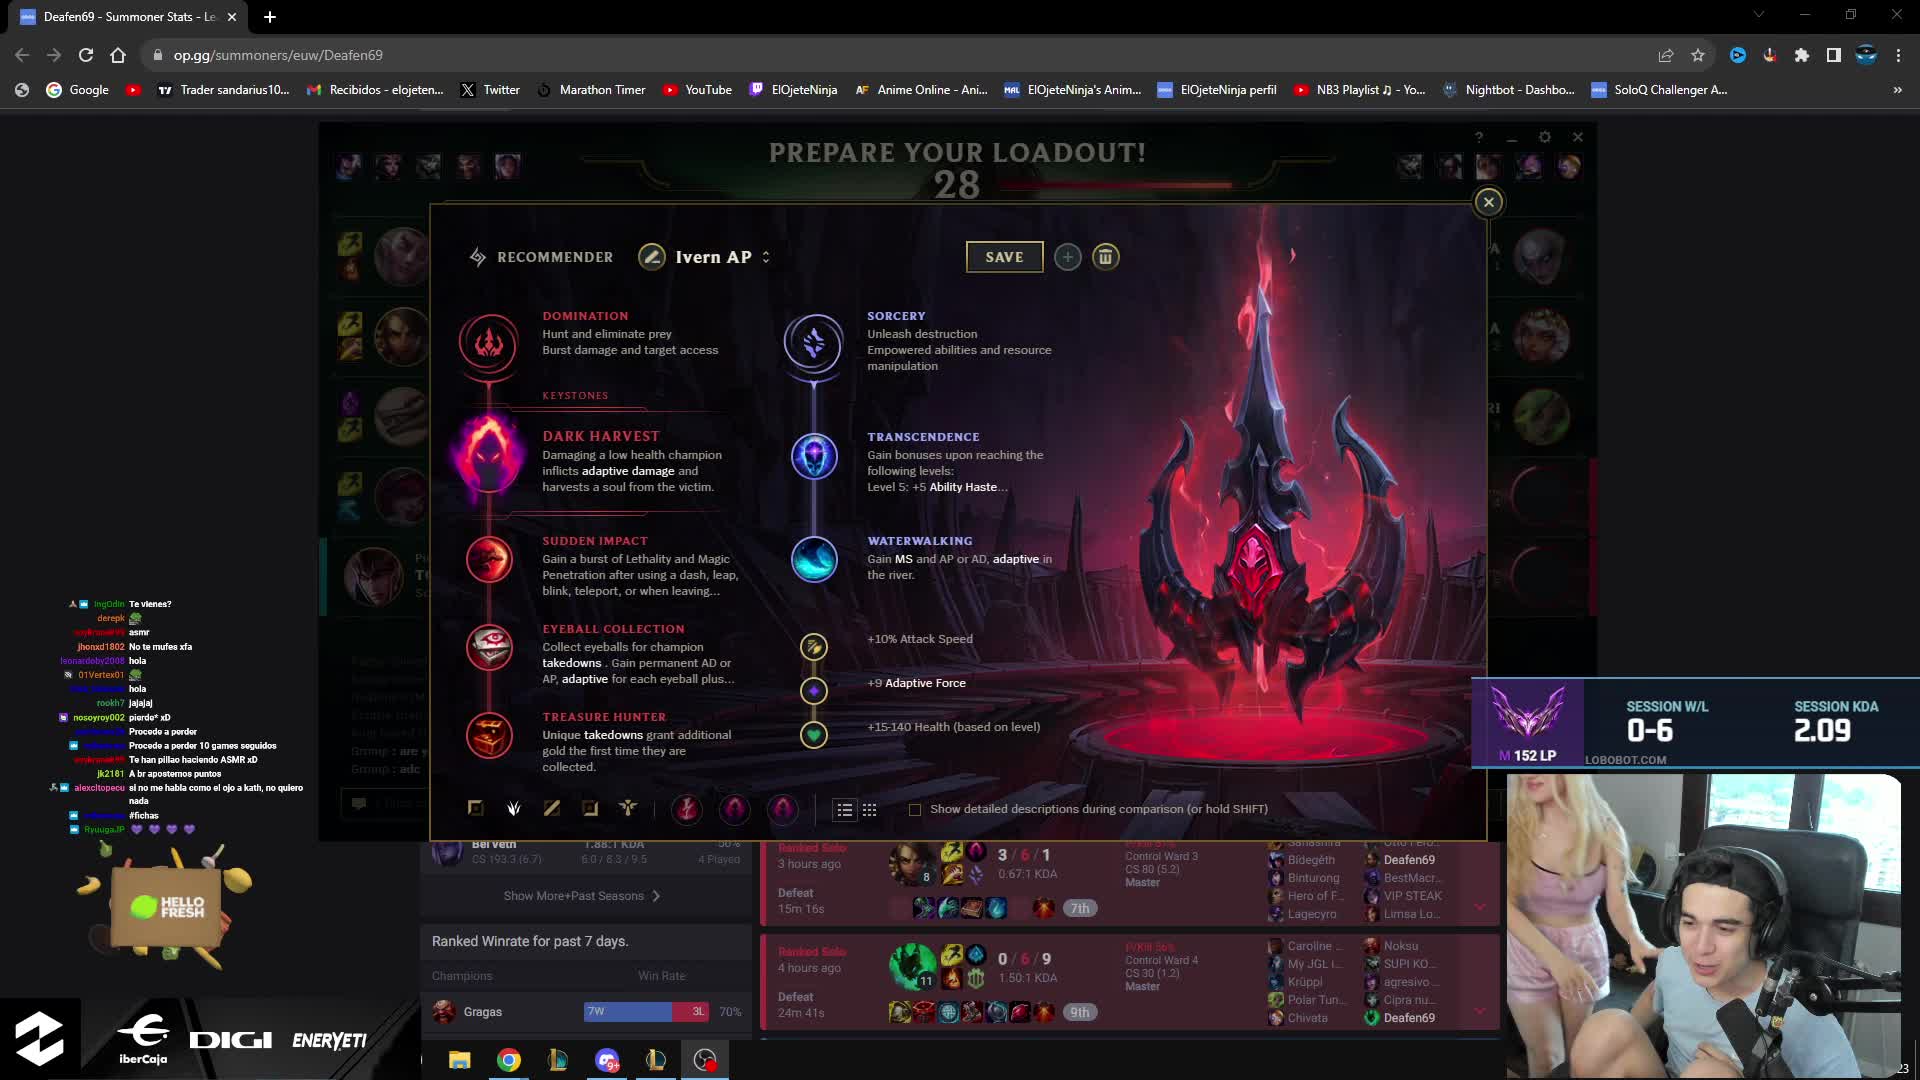Viewport: 1920px width, 1080px height.
Task: Open Chrome's three-dot menu
Action: 1898,55
